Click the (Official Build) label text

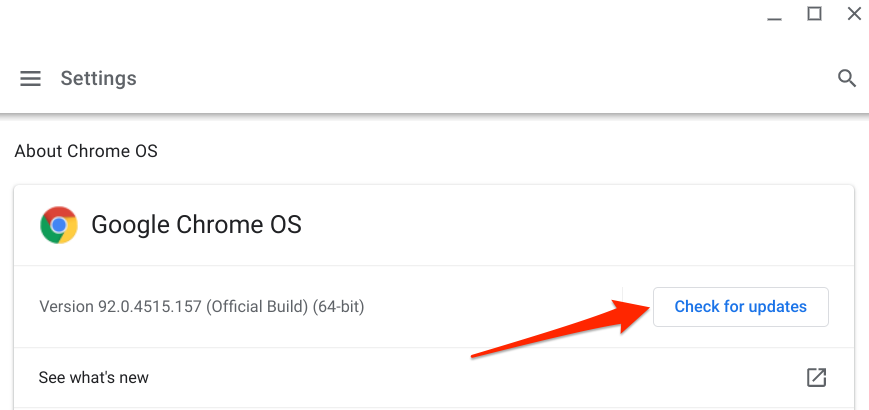(x=258, y=307)
